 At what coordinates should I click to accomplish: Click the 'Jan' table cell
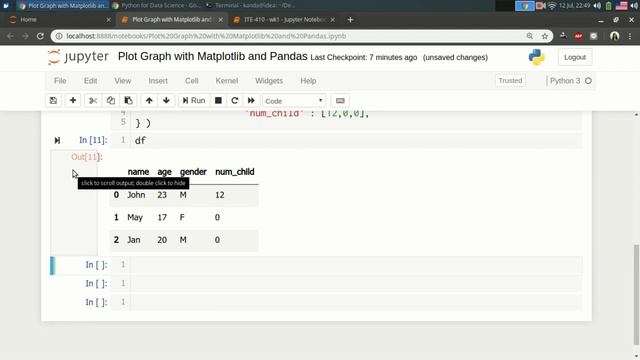134,240
